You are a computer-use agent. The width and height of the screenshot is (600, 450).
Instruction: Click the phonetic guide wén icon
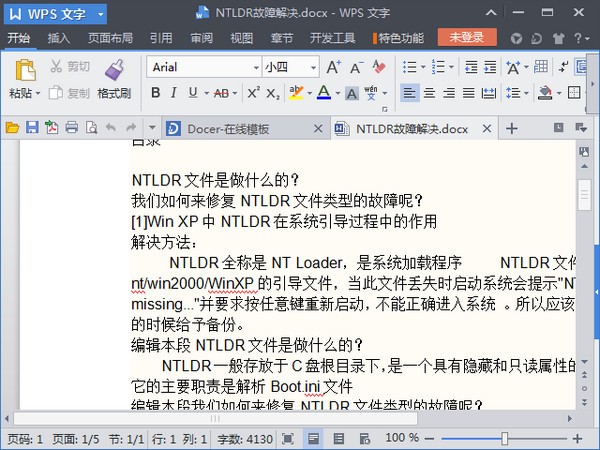pyautogui.click(x=371, y=93)
